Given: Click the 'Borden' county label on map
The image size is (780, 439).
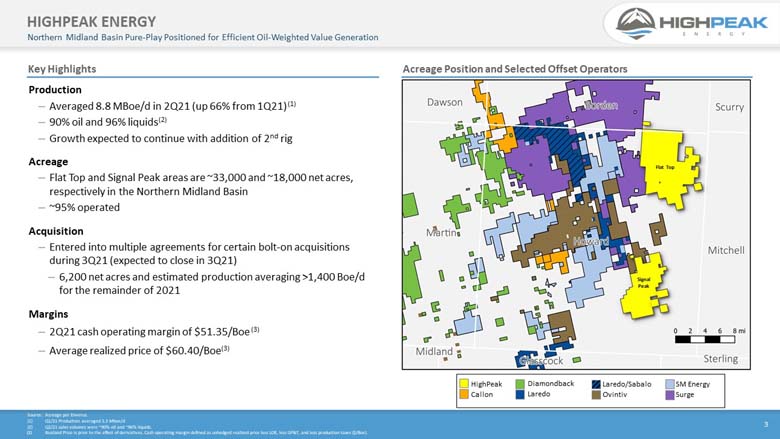Looking at the screenshot, I should (602, 105).
